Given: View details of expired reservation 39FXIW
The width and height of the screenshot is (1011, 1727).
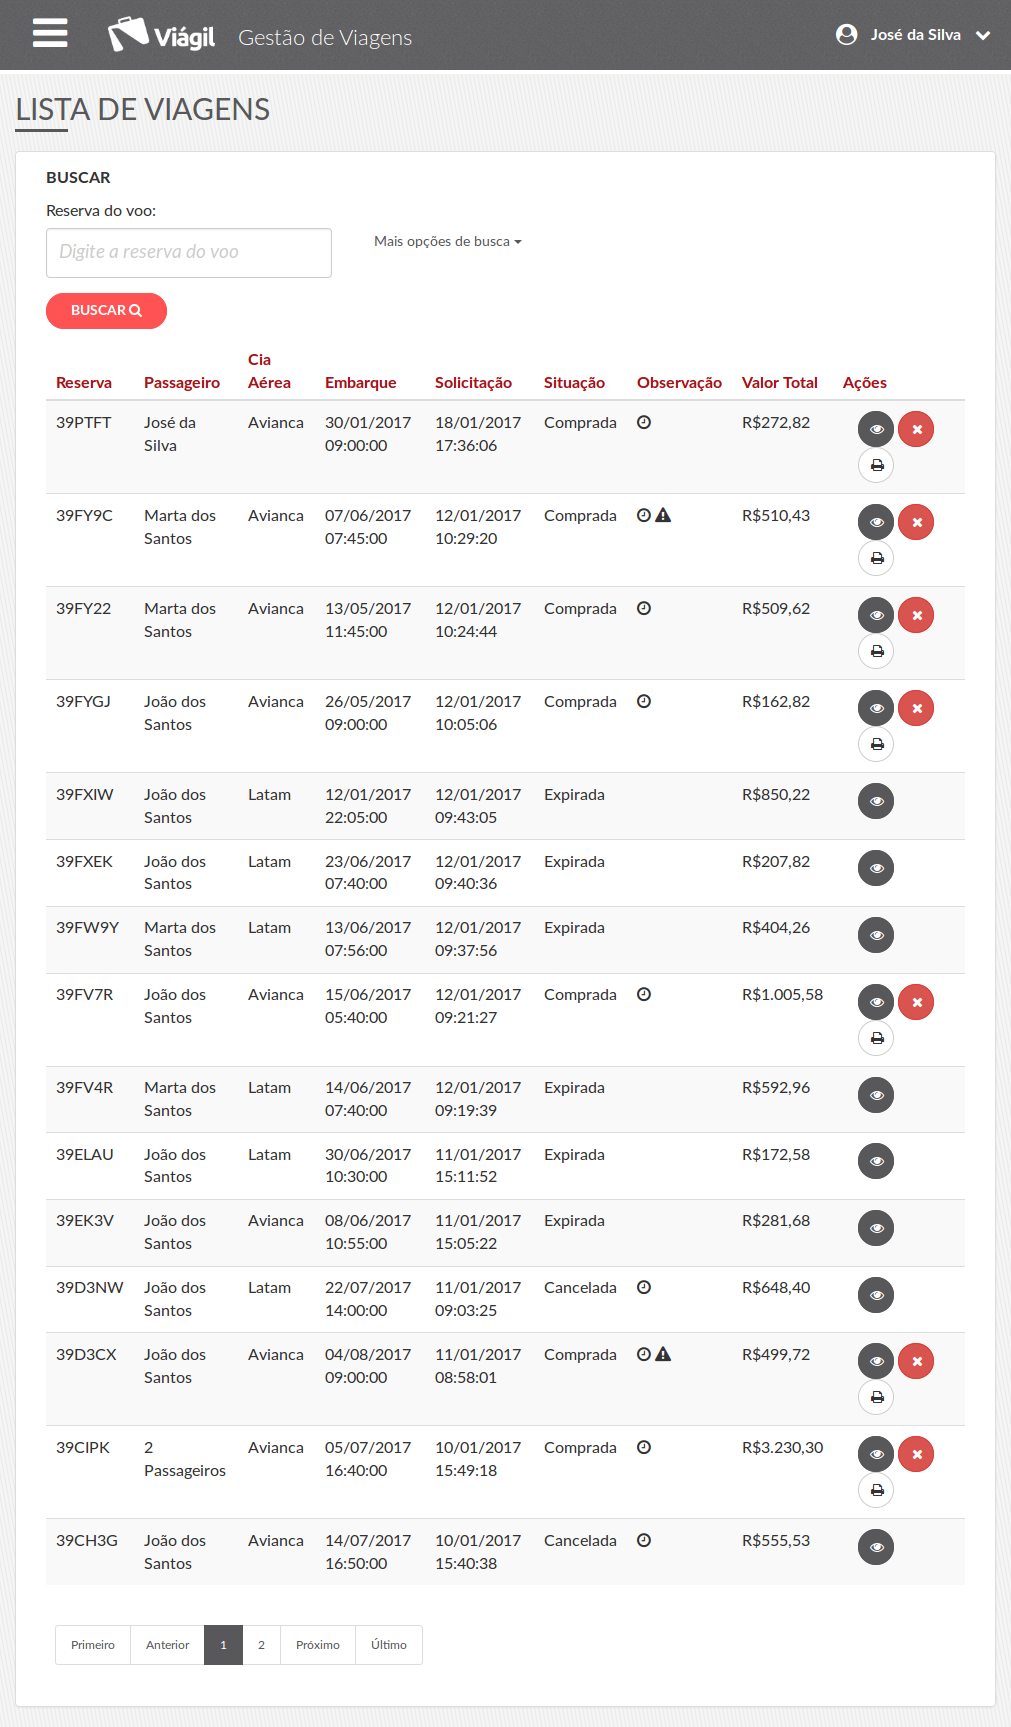Looking at the screenshot, I should (876, 801).
